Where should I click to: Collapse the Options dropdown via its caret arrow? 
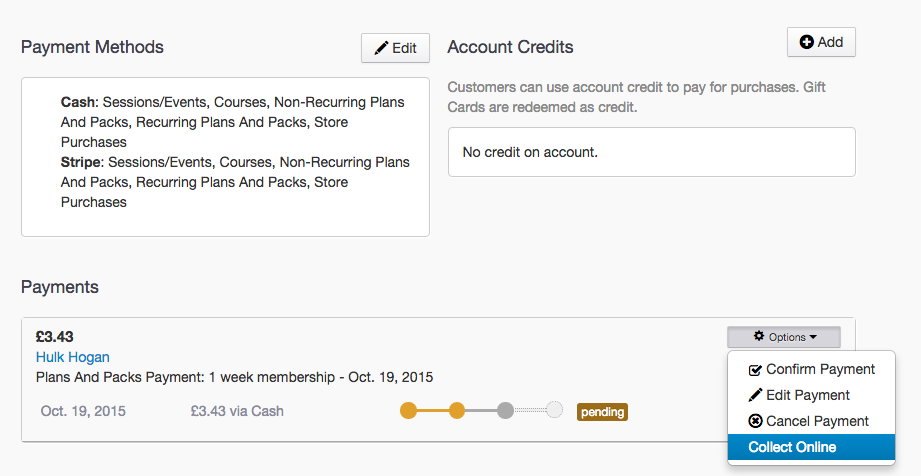pos(813,338)
